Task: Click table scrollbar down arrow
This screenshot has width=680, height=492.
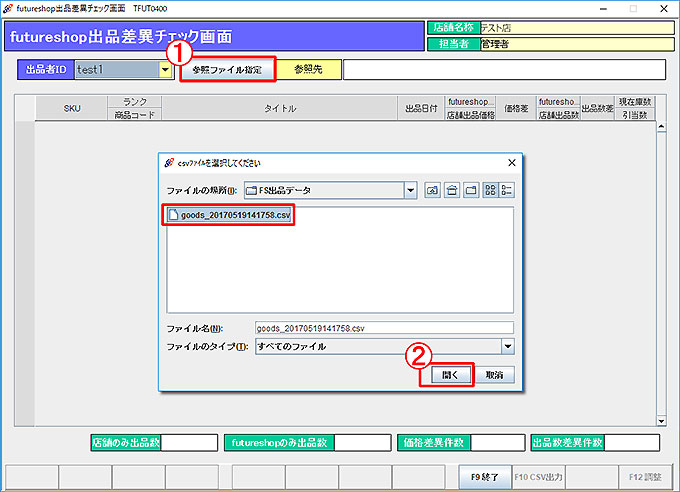Action: click(x=661, y=421)
